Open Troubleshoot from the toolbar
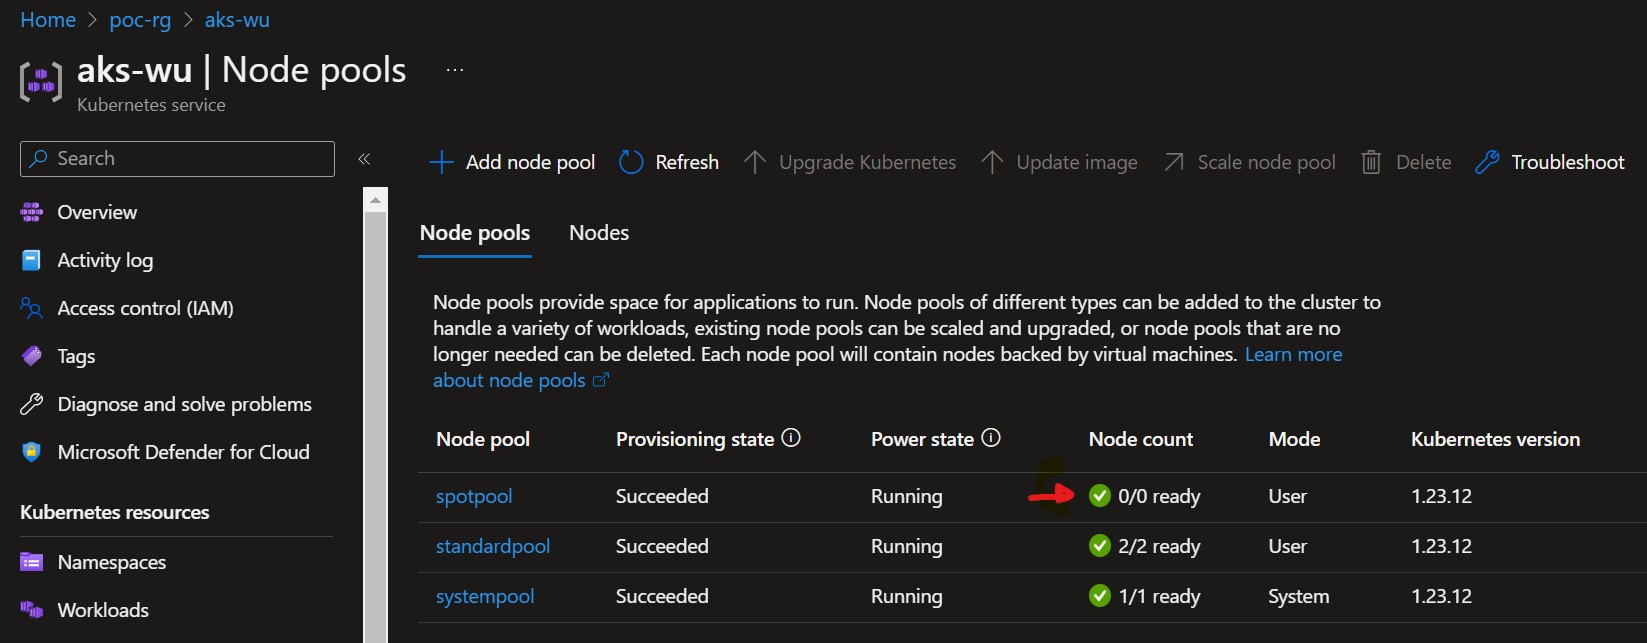Image resolution: width=1647 pixels, height=643 pixels. pos(1550,162)
